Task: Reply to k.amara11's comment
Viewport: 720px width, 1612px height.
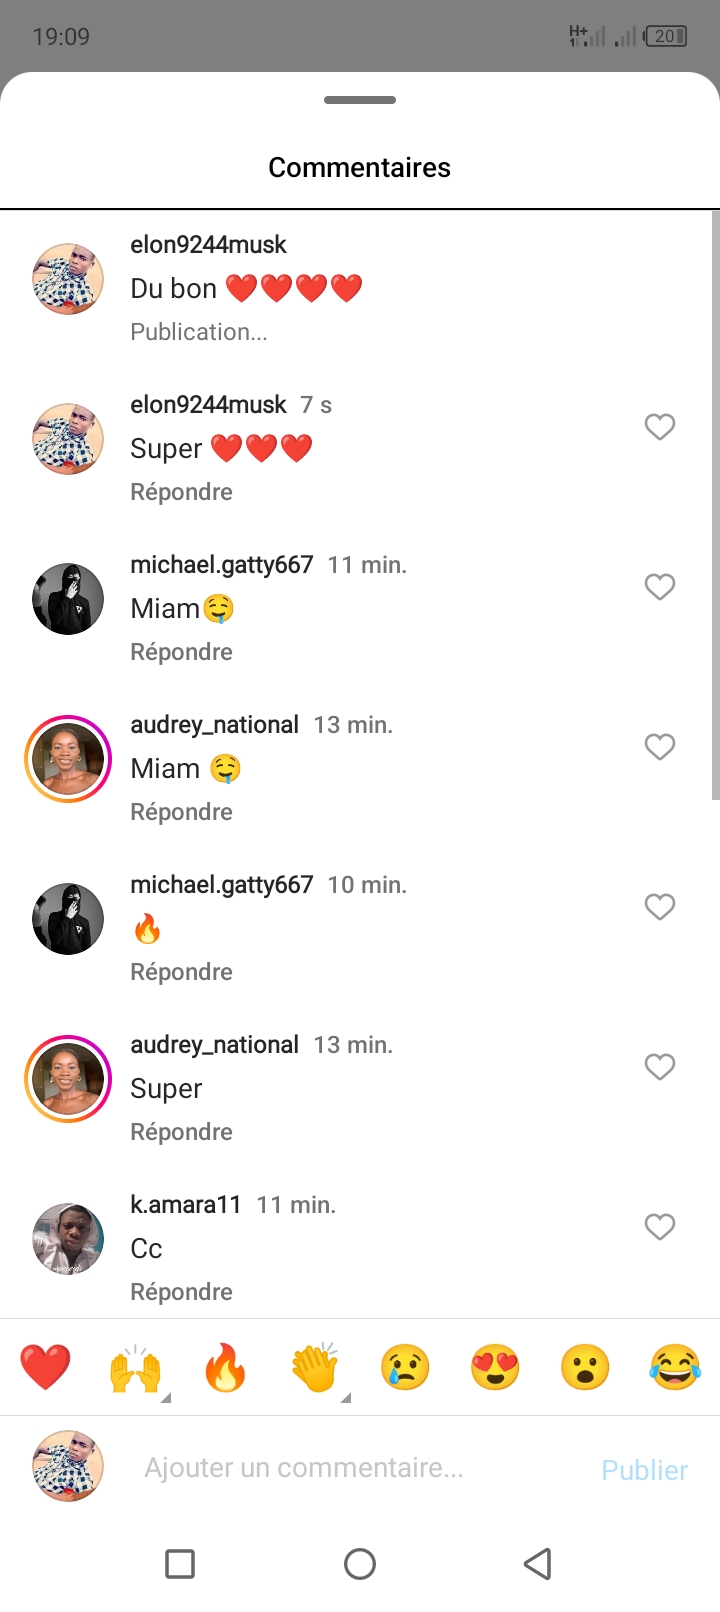Action: point(181,1292)
